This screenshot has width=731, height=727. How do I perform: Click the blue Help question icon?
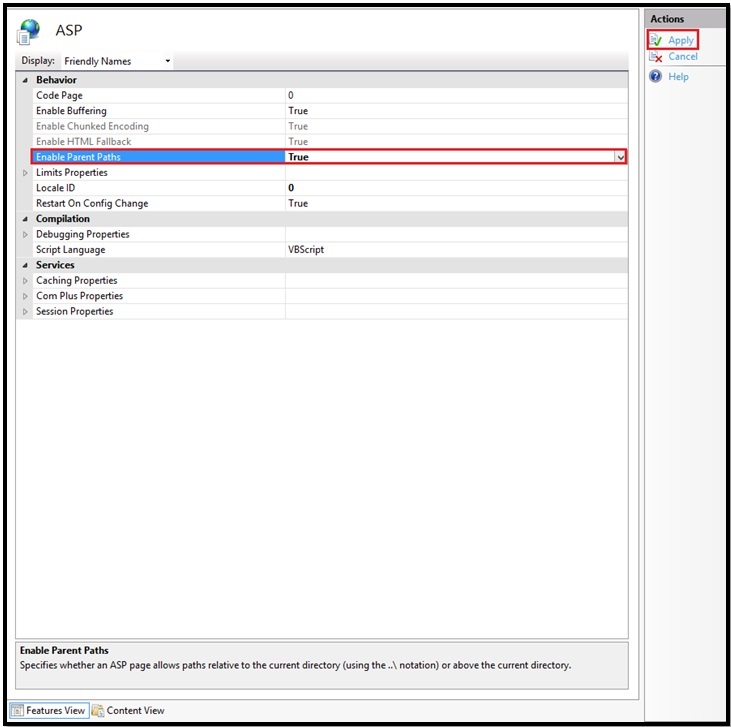656,77
